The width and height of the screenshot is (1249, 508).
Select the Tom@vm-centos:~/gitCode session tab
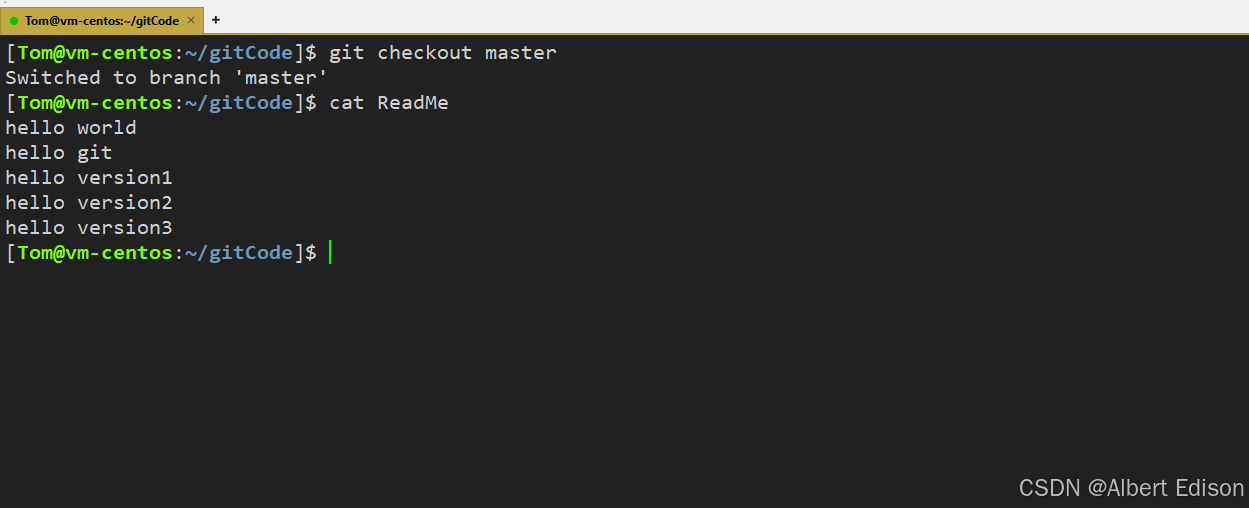[x=101, y=20]
